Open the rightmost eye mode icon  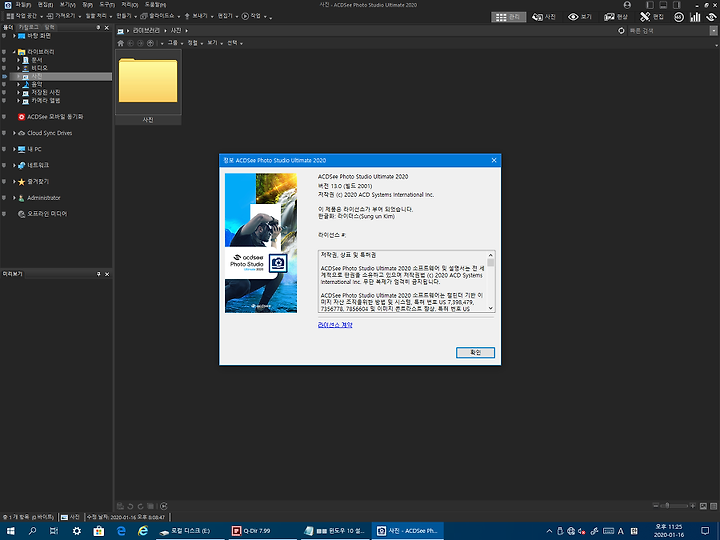[x=711, y=17]
